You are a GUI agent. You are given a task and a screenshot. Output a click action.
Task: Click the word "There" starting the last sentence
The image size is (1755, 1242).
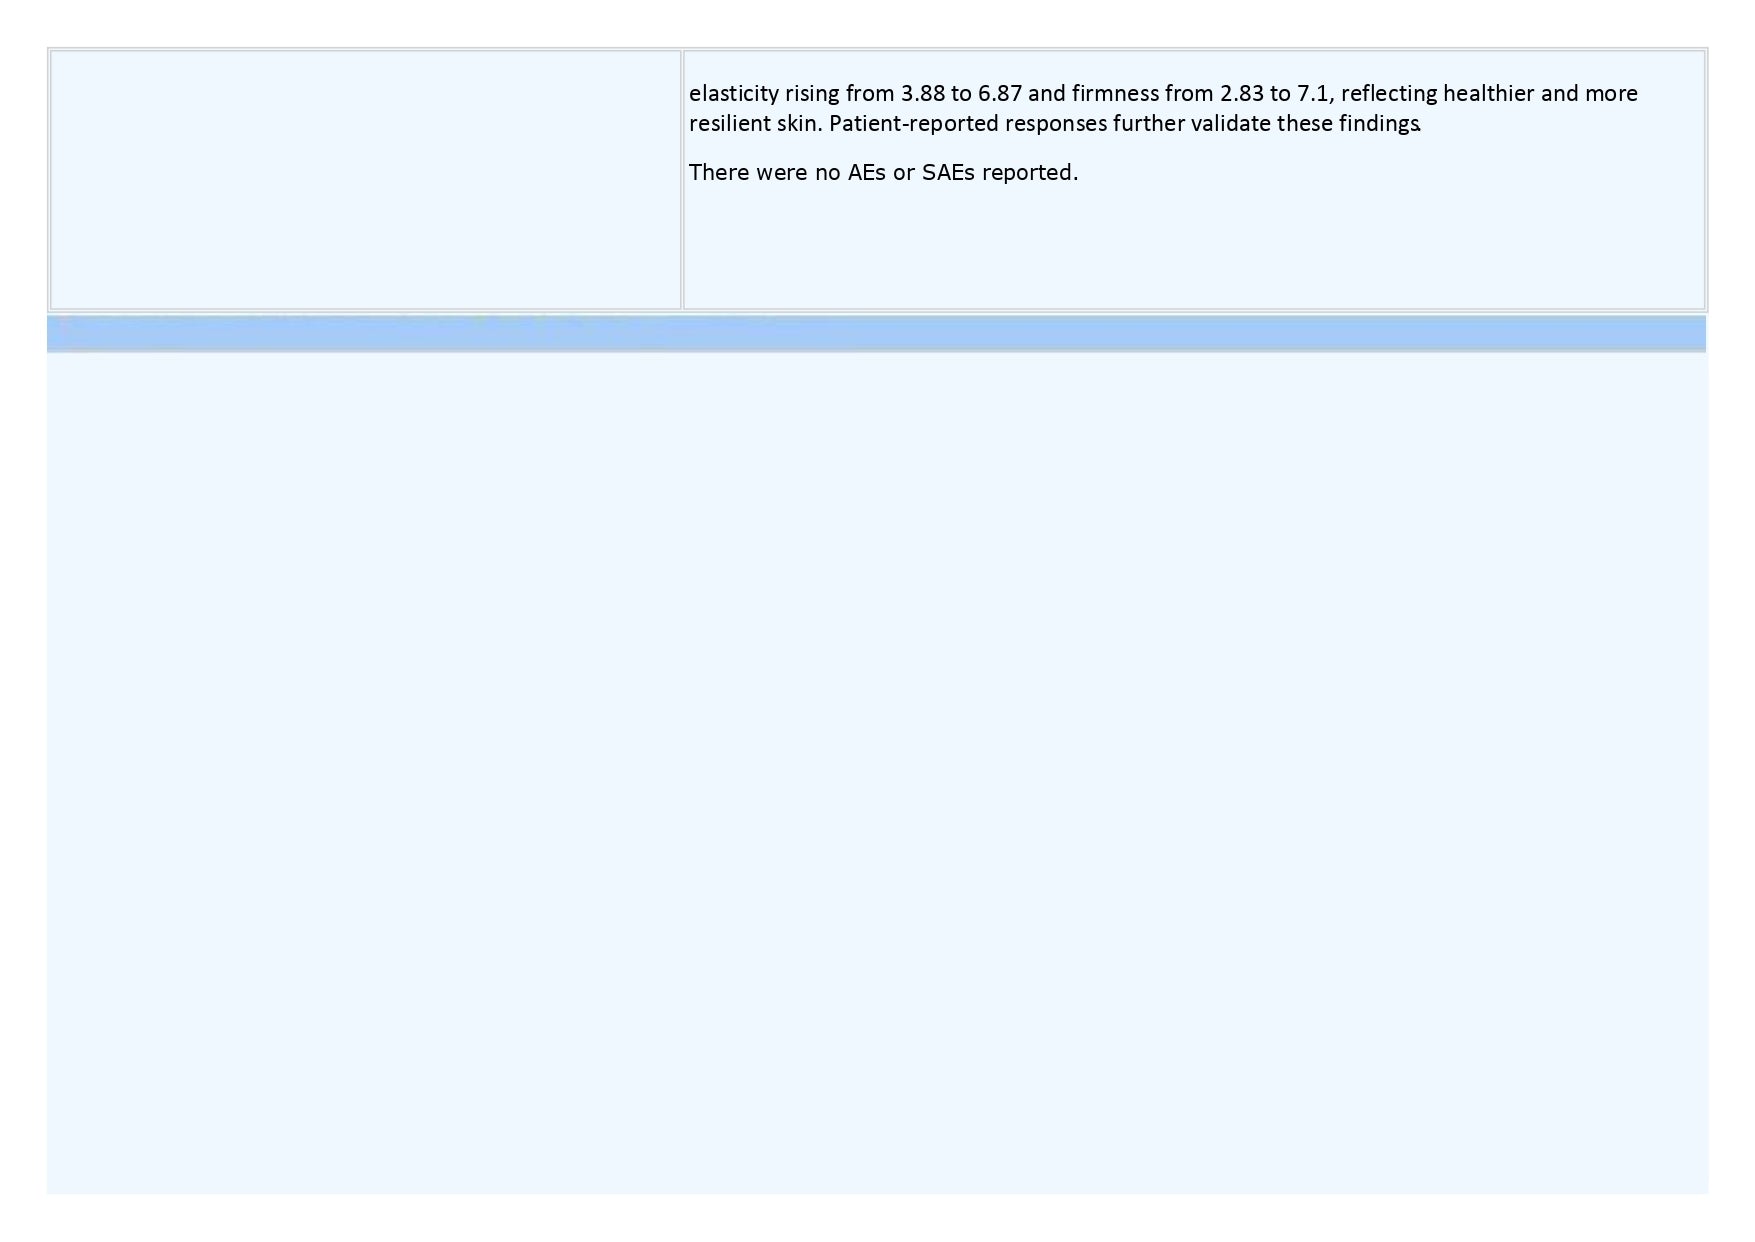coord(719,173)
